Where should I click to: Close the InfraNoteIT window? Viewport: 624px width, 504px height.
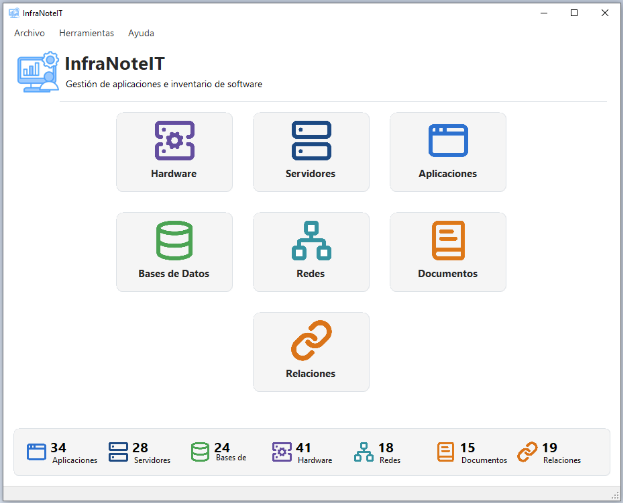[x=605, y=13]
